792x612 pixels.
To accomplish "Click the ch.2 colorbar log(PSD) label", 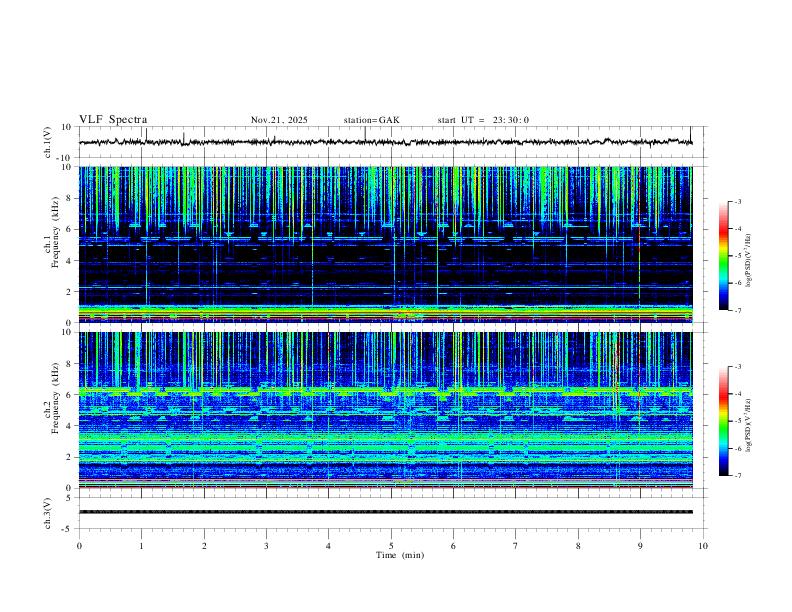I will [749, 425].
